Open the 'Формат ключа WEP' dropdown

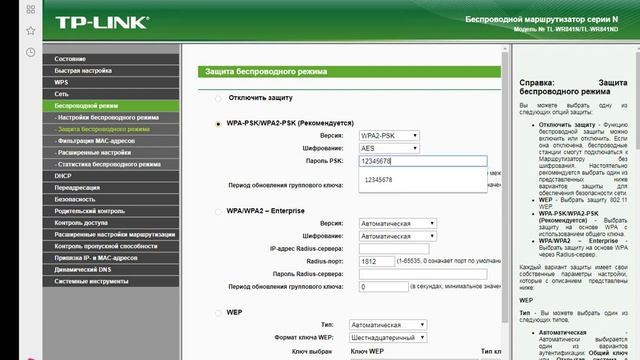click(x=388, y=338)
